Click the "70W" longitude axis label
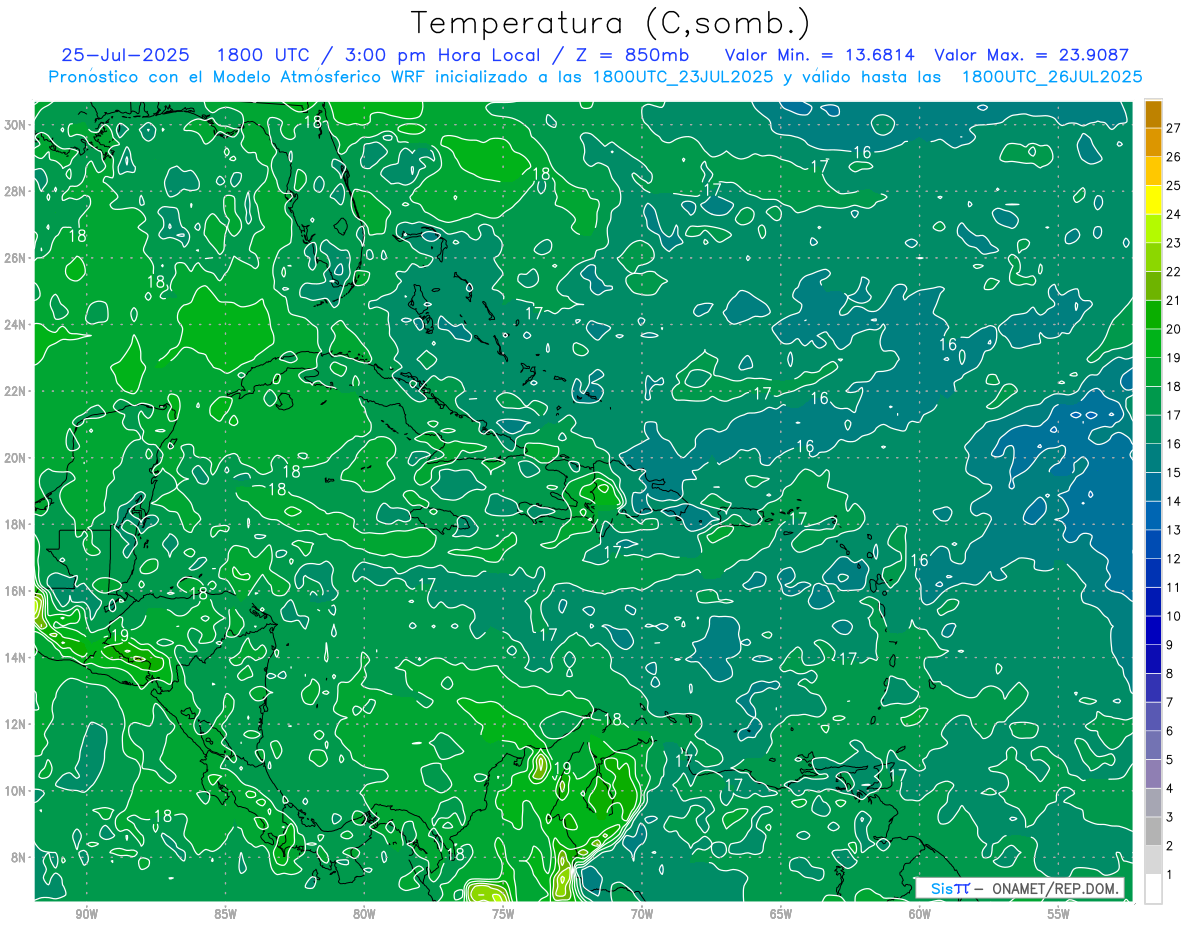This screenshot has height=927, width=1200. click(642, 914)
